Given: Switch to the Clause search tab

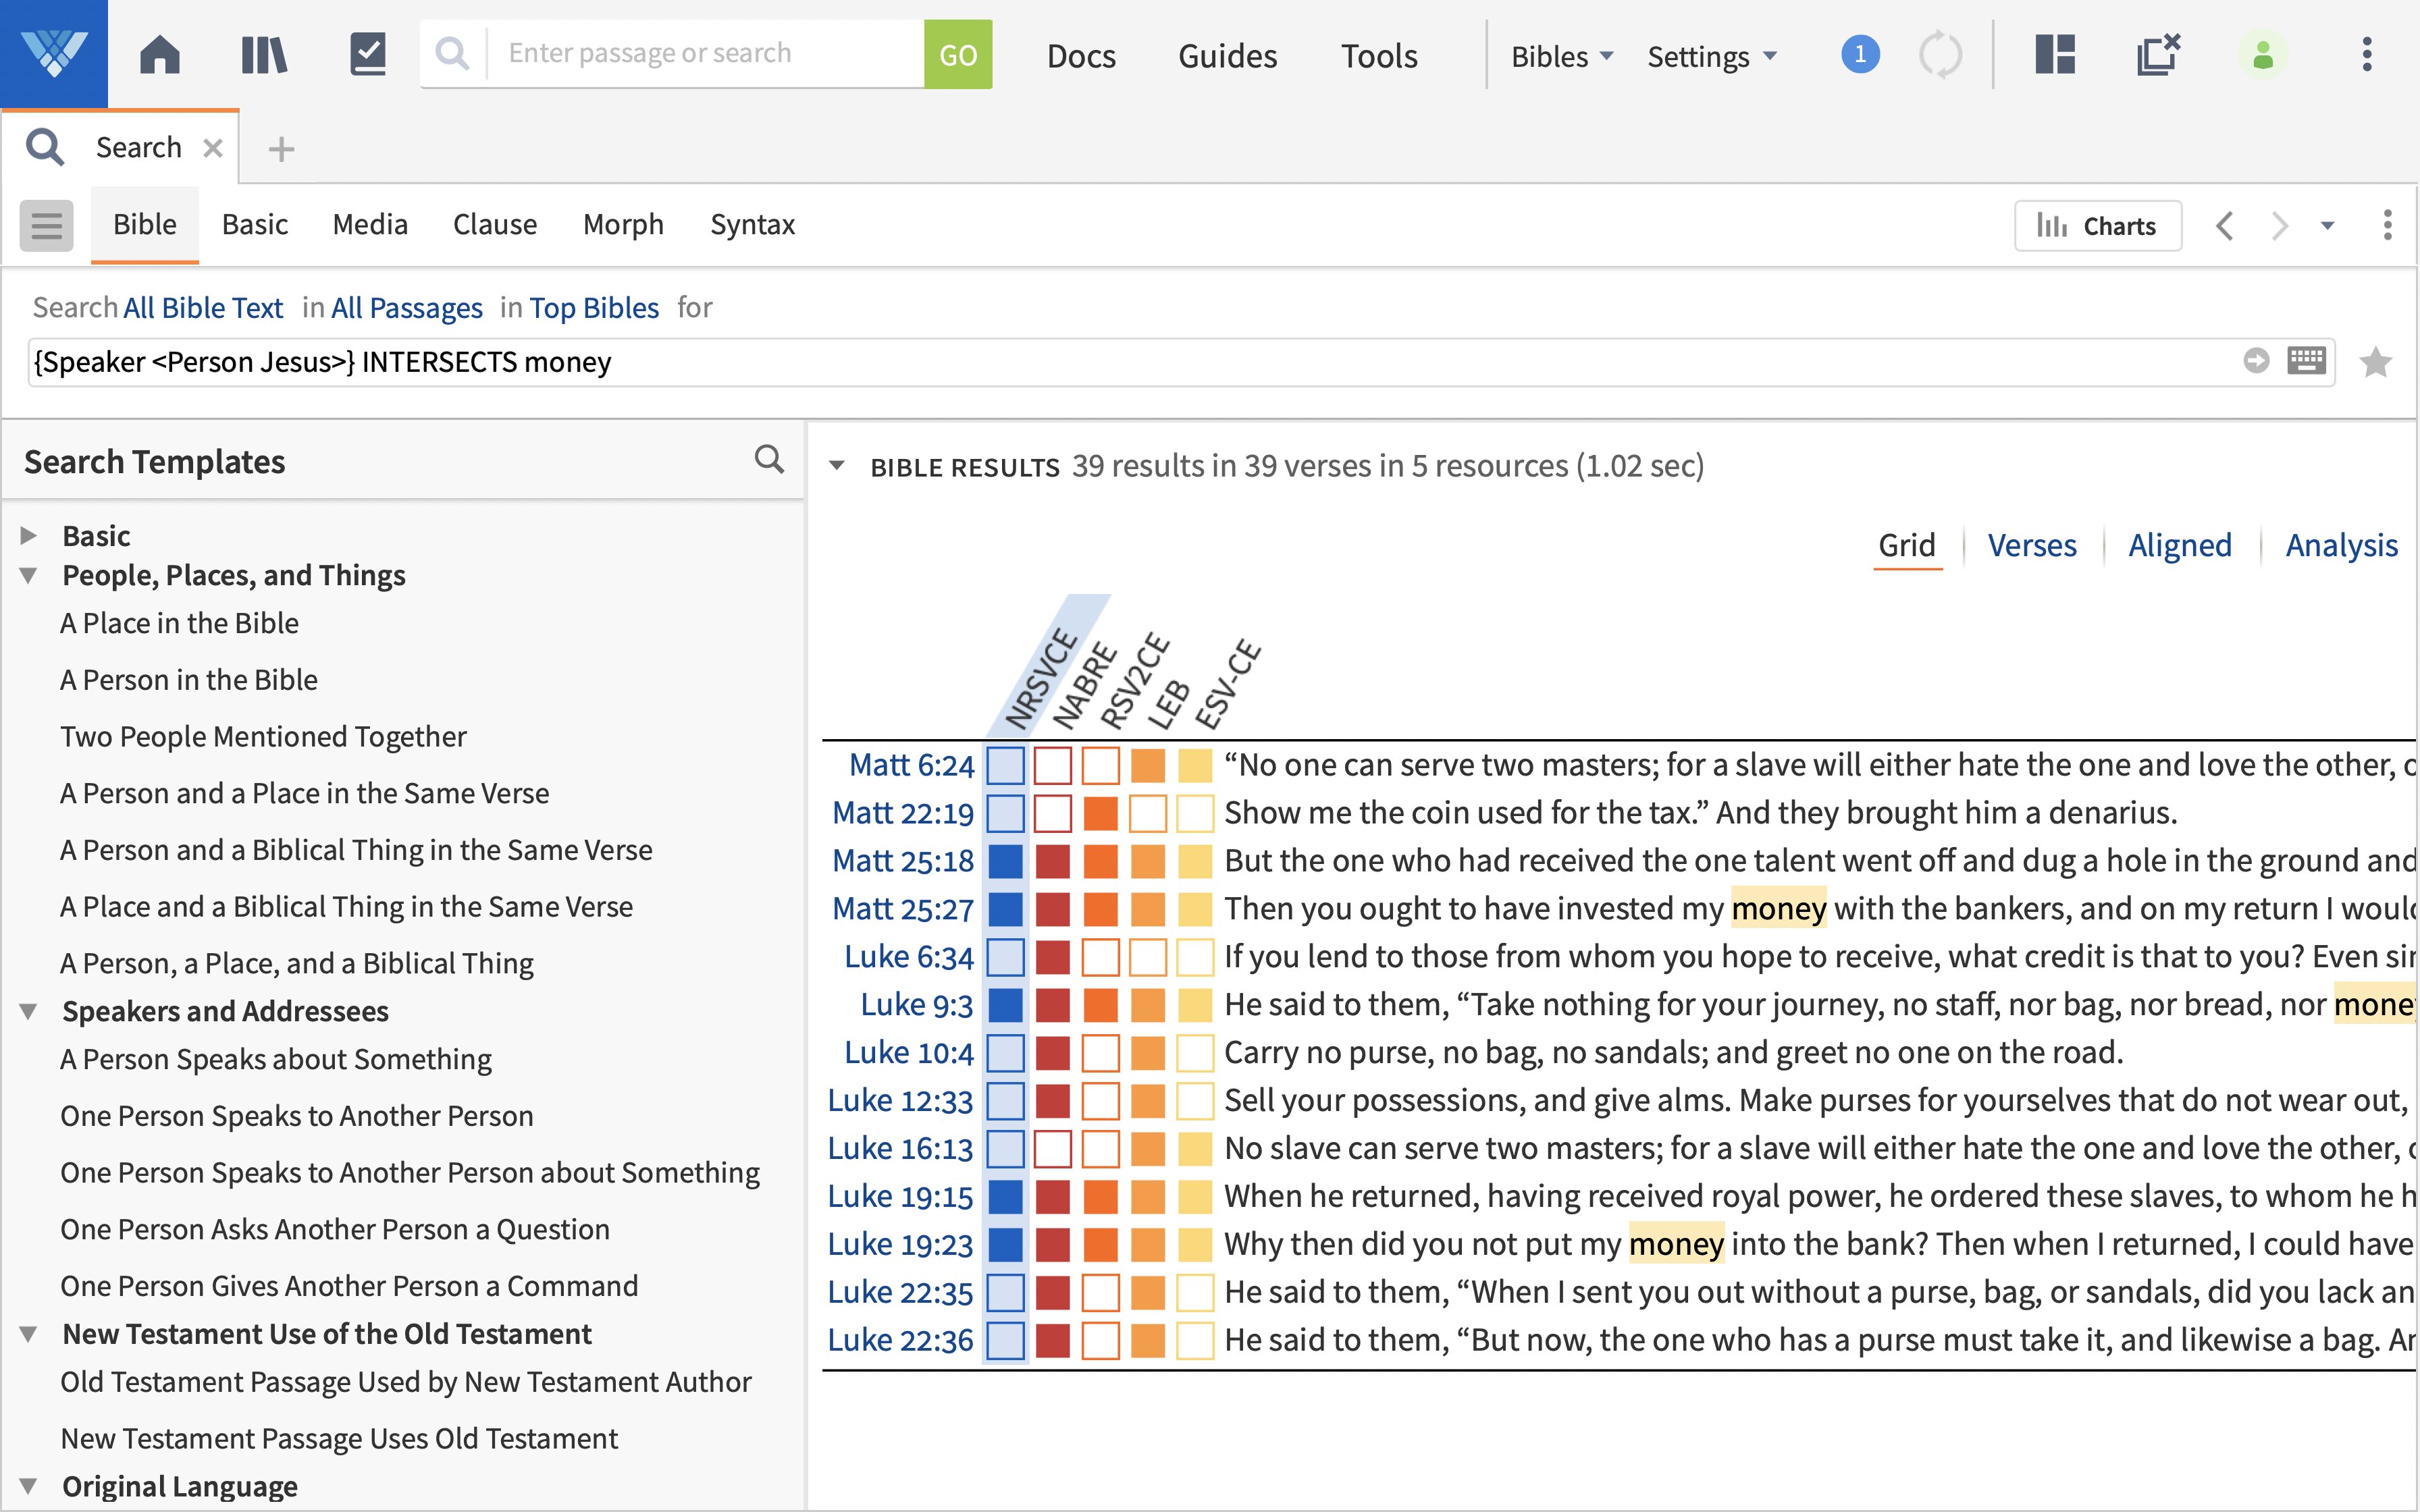Looking at the screenshot, I should pos(495,224).
